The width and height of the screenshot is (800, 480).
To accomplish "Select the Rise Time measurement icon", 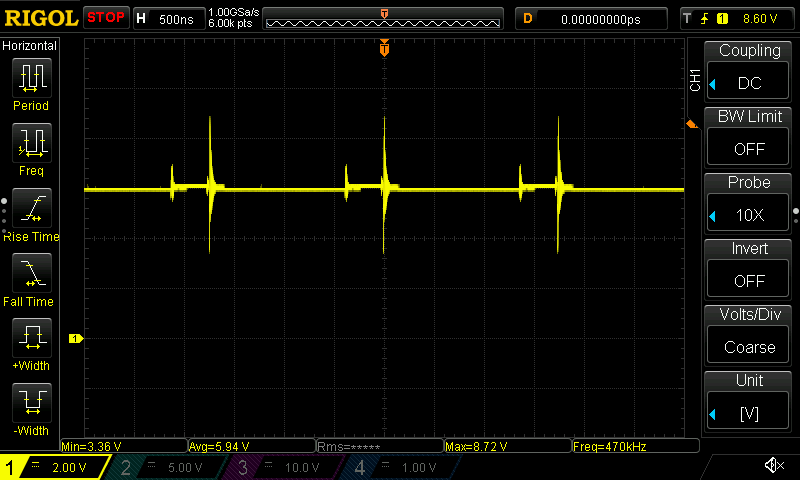I will [32, 208].
